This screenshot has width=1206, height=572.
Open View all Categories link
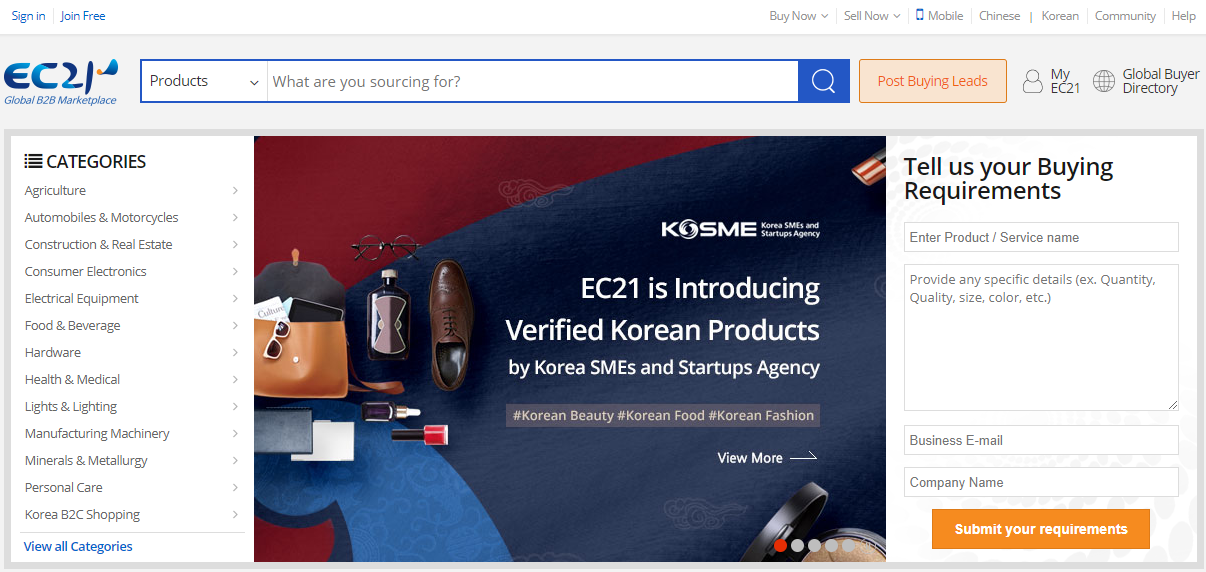coord(78,546)
